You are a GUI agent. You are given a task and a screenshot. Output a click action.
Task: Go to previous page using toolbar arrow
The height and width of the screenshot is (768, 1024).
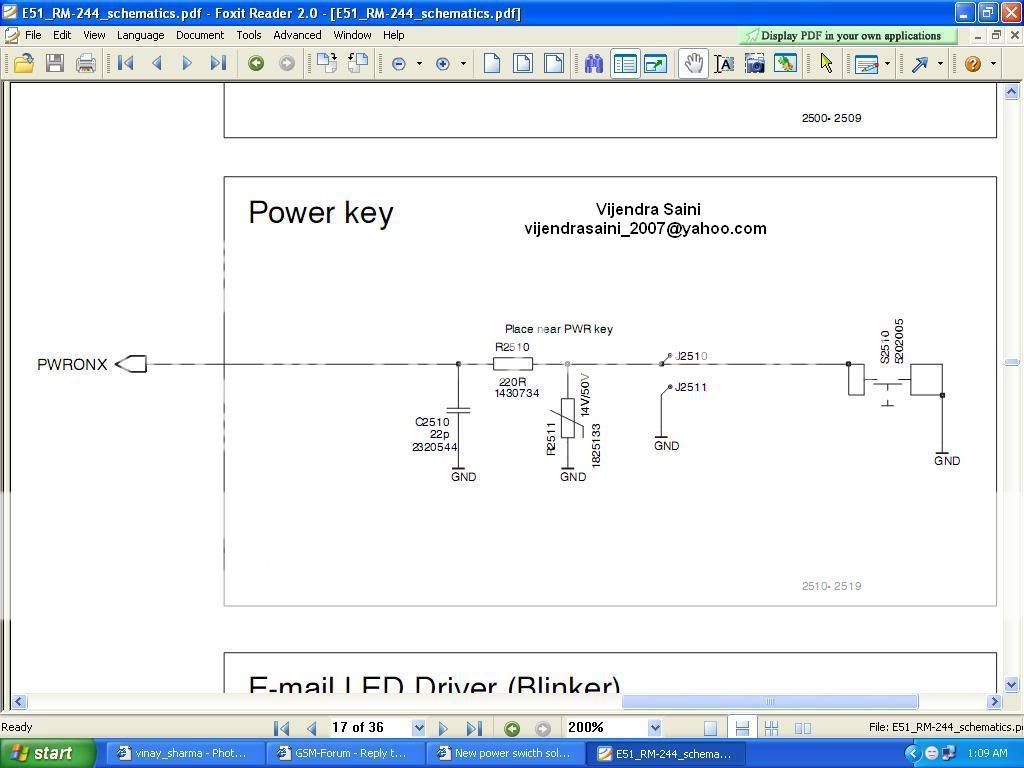pyautogui.click(x=156, y=63)
